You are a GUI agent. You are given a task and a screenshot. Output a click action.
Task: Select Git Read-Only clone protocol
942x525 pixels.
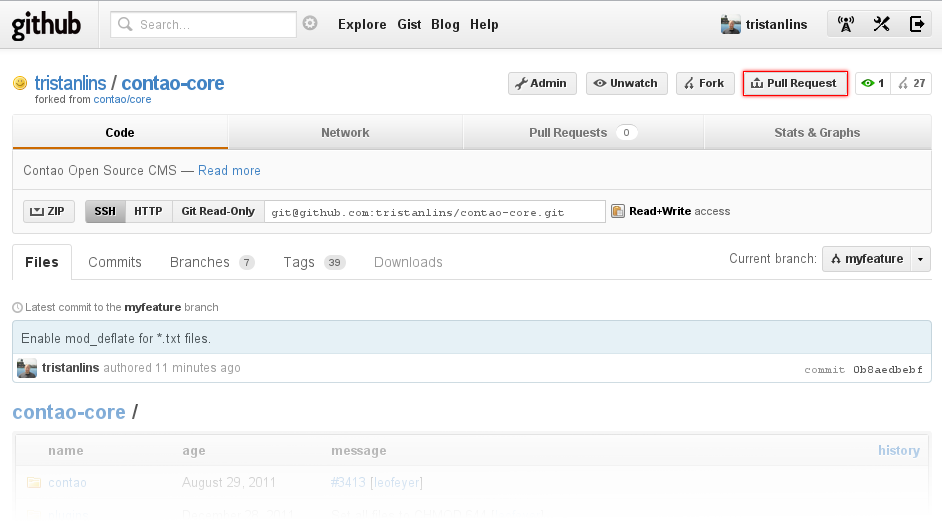point(218,211)
